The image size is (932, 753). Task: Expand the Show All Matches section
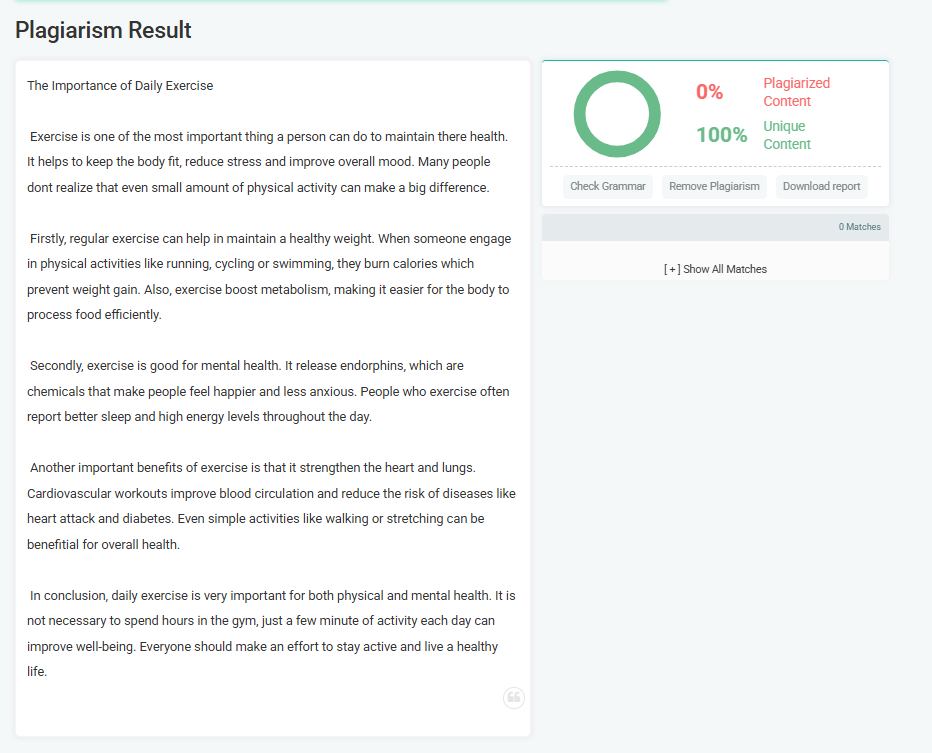point(715,269)
